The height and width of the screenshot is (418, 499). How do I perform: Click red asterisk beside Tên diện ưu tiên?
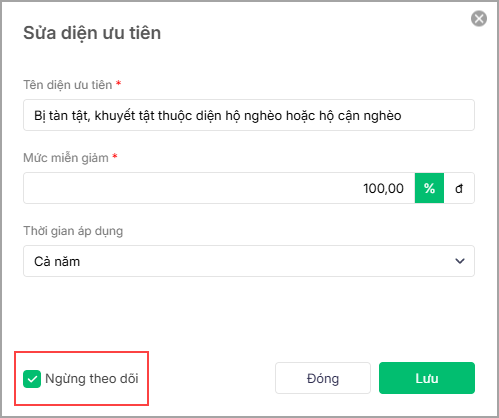point(118,83)
